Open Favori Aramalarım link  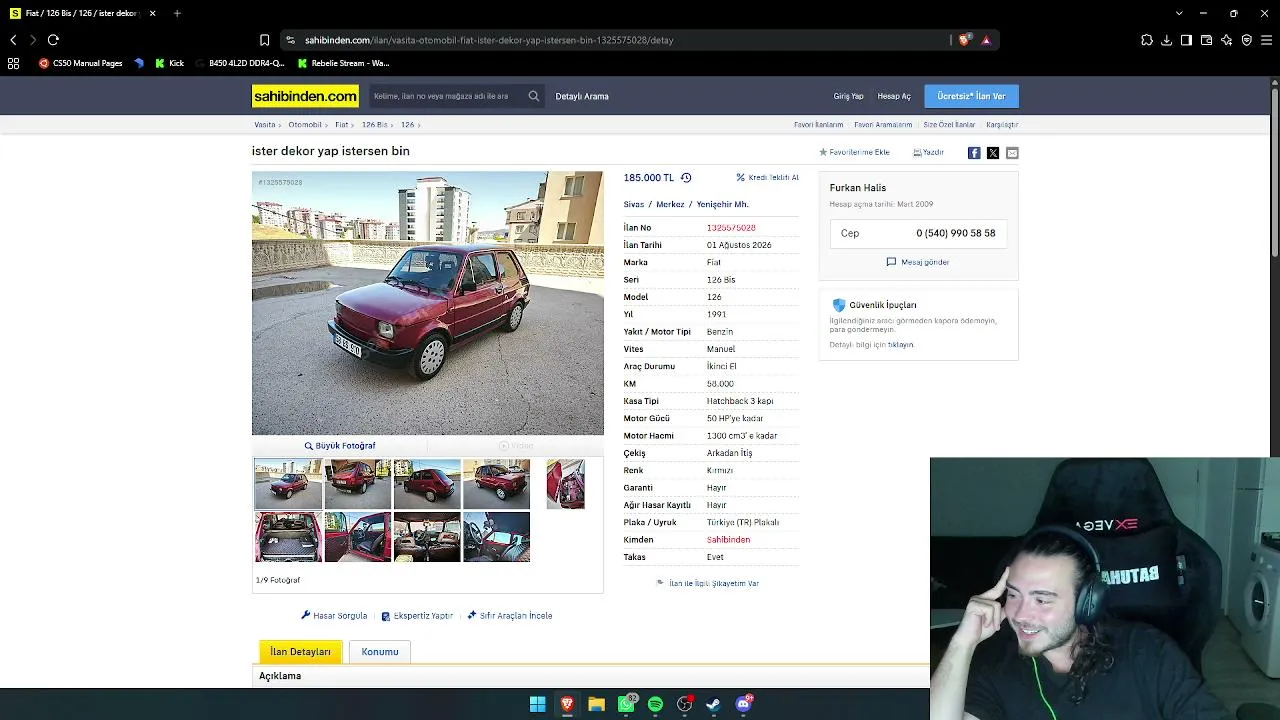[883, 125]
